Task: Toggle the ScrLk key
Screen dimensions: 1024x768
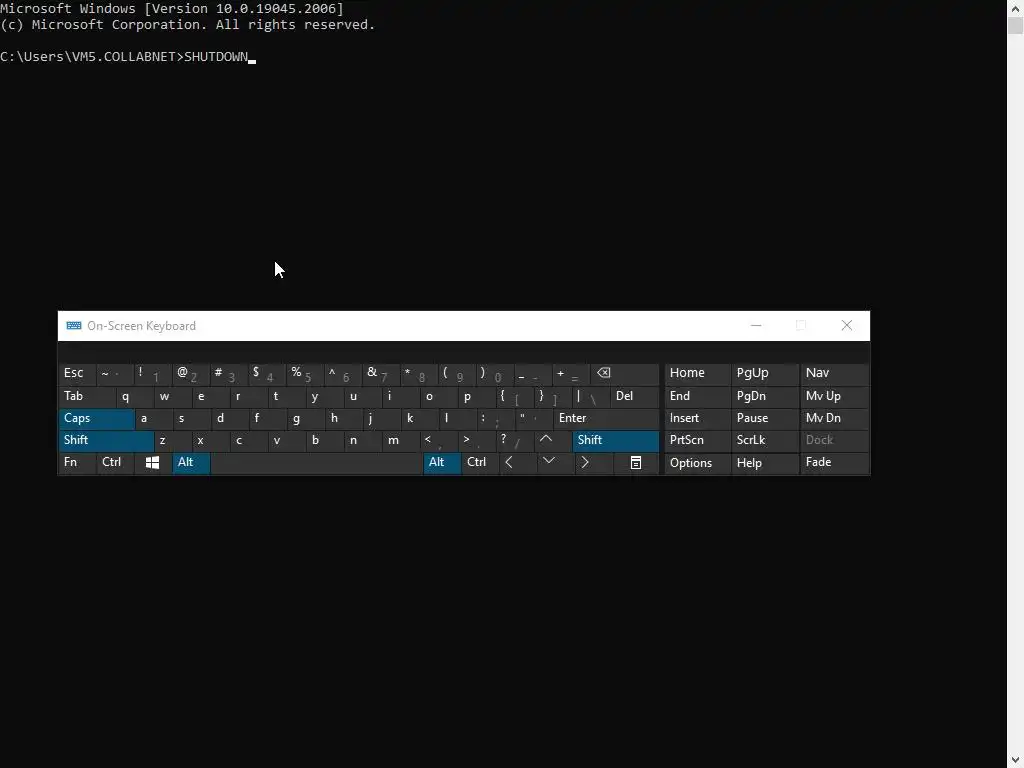Action: (765, 441)
